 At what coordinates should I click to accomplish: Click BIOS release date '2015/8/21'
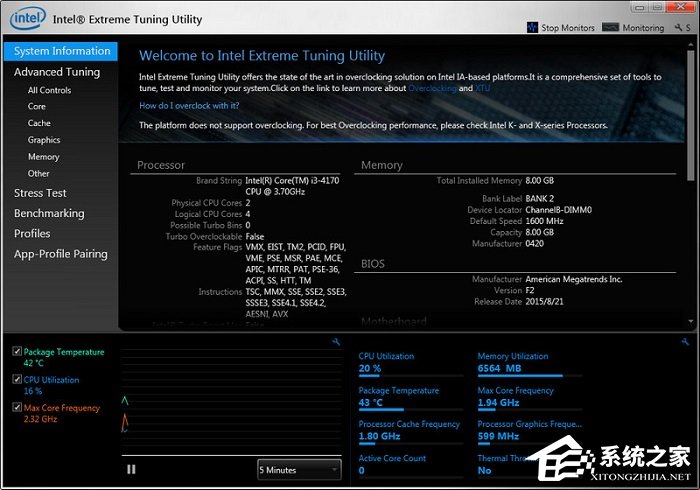(544, 302)
